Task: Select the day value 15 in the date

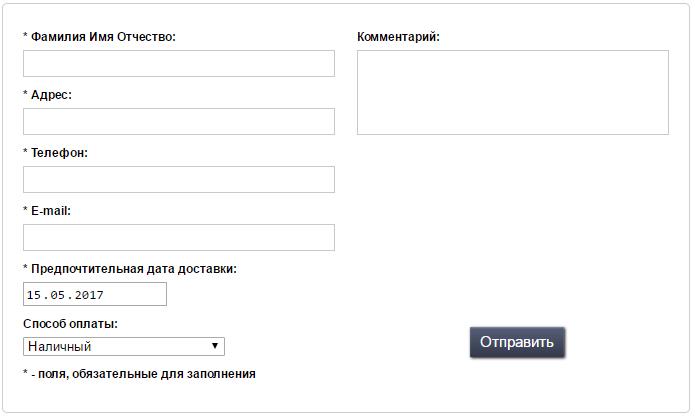Action: click(34, 295)
